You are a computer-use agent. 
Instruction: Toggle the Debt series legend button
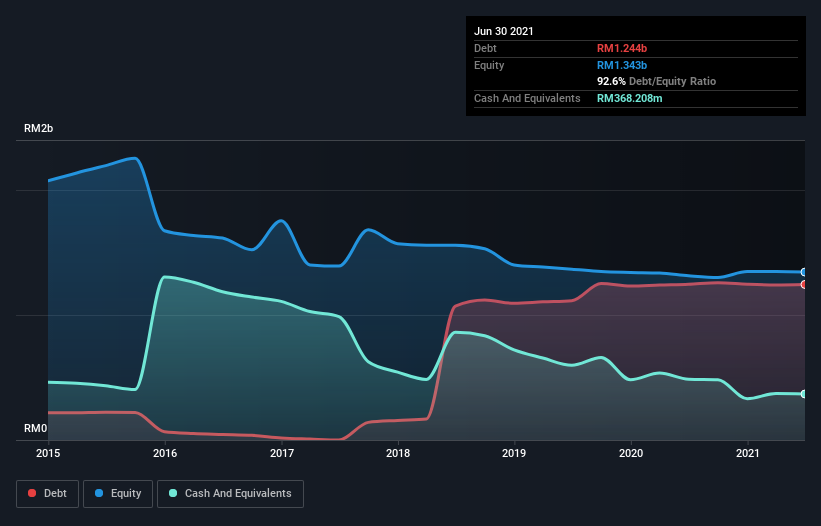(x=48, y=494)
